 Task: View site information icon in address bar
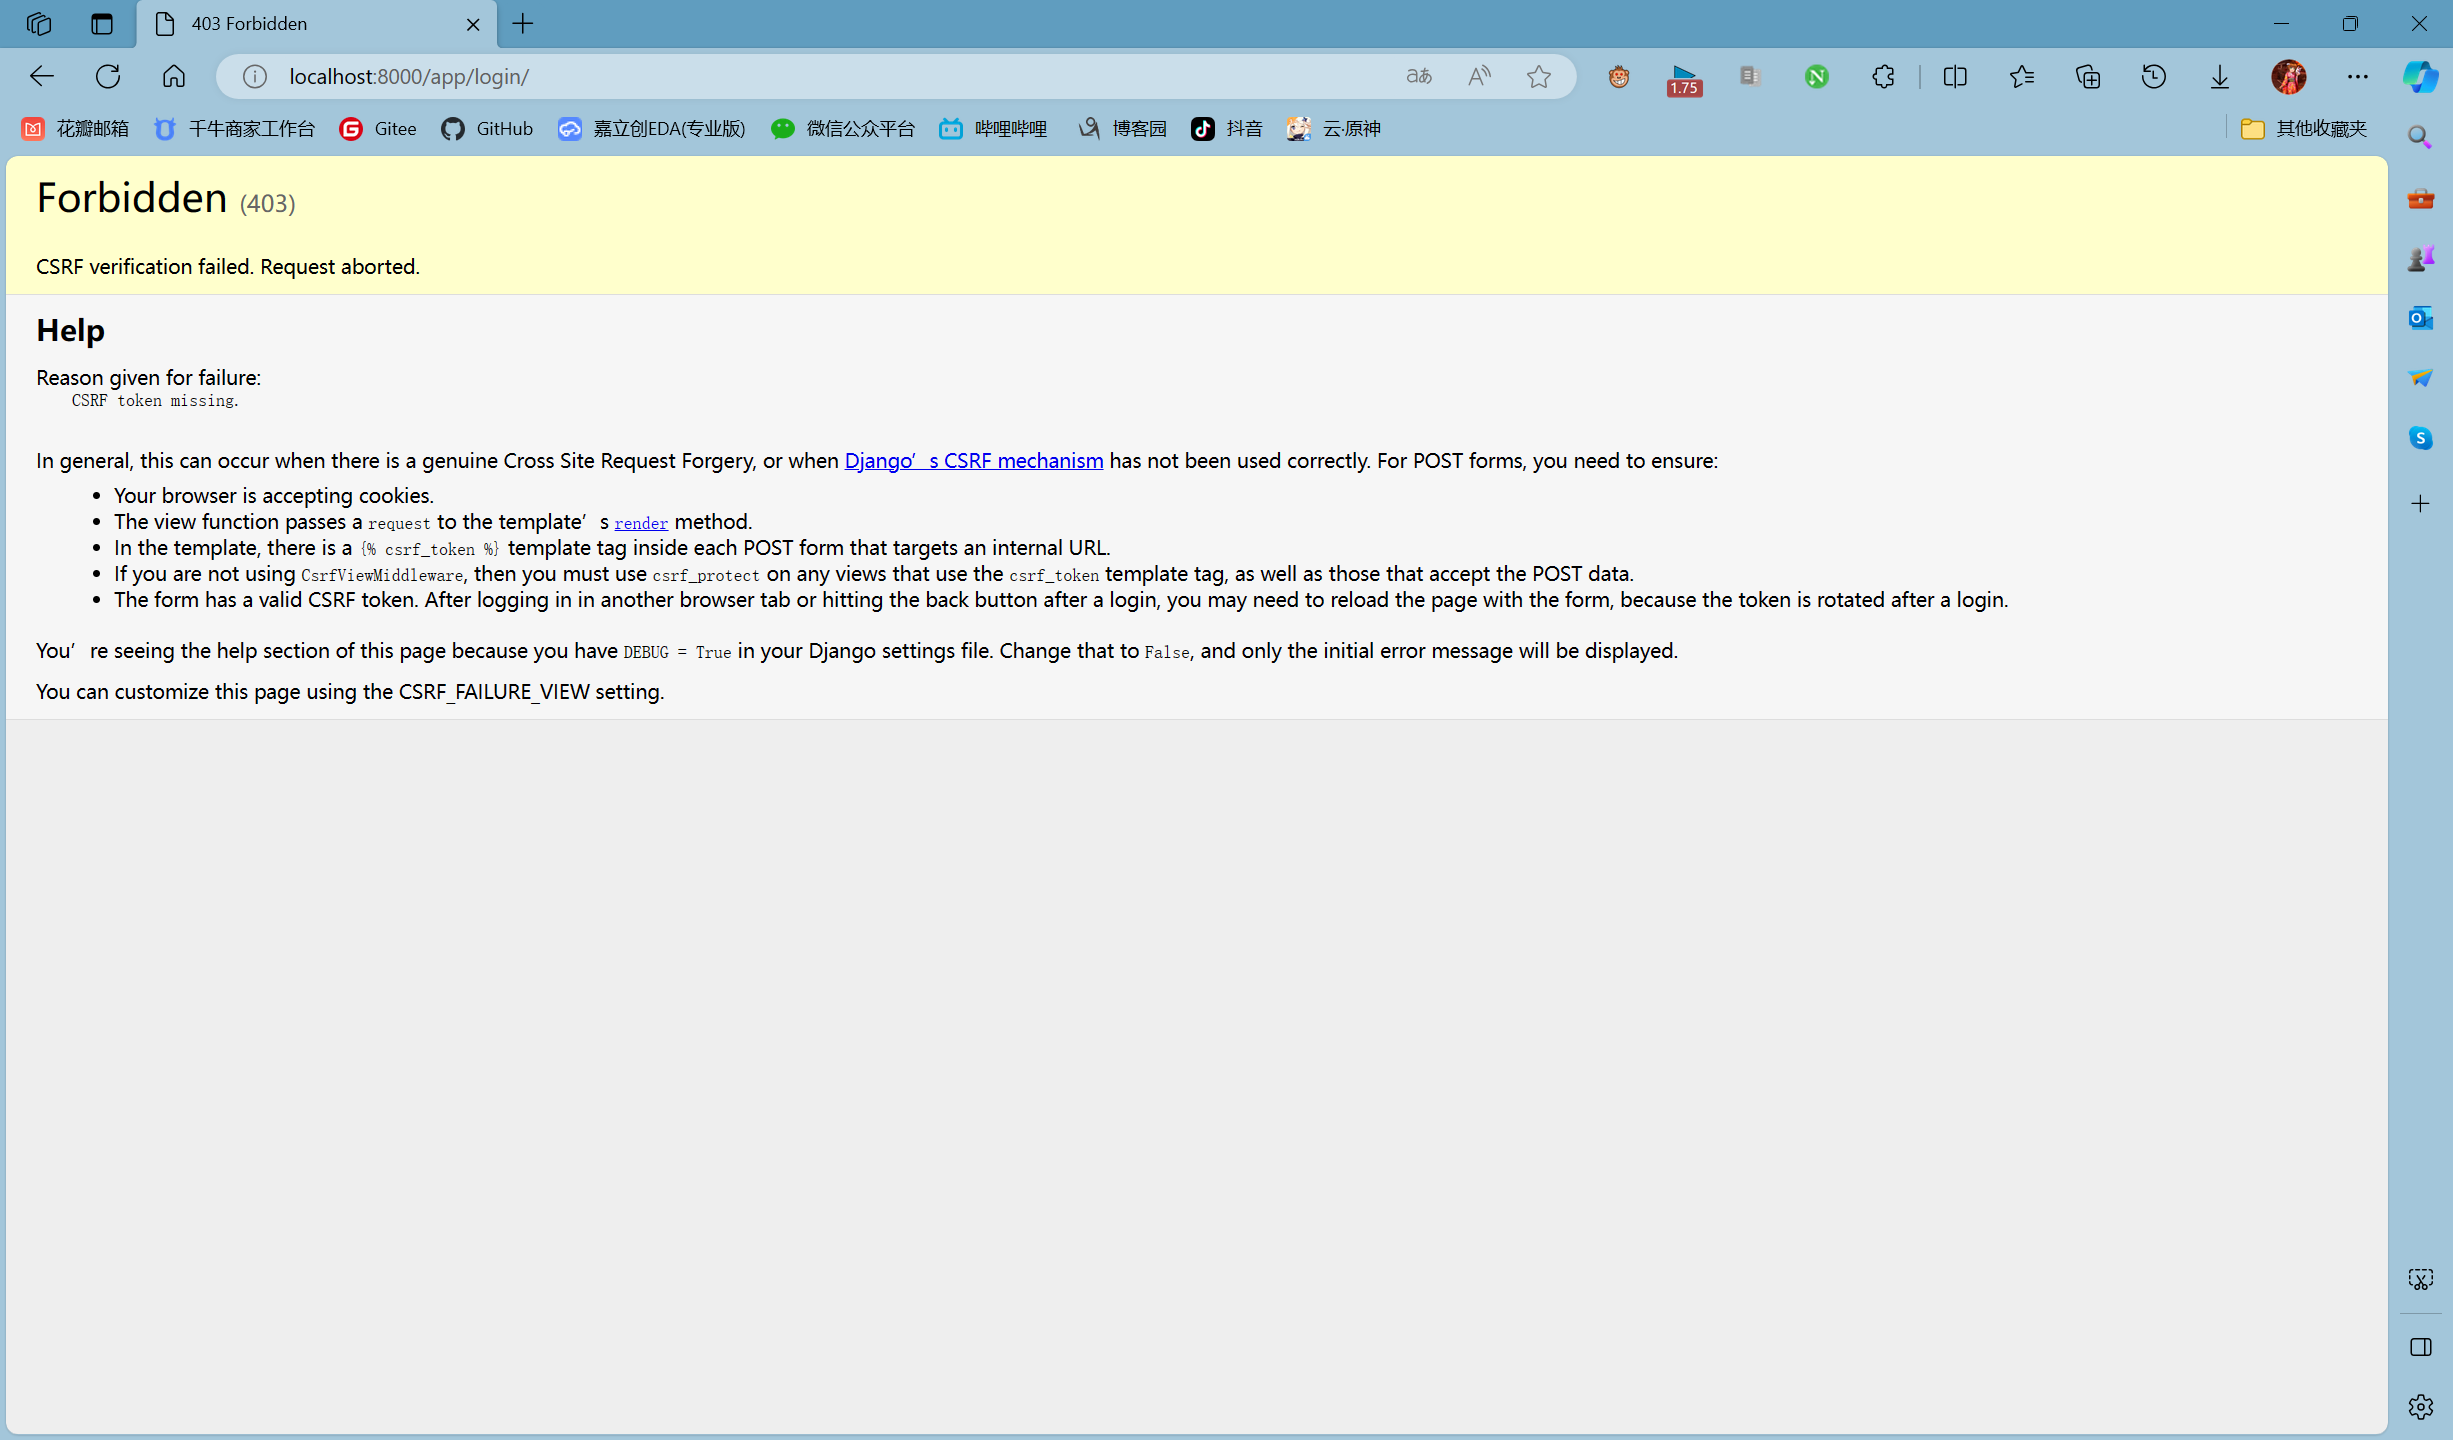[255, 76]
